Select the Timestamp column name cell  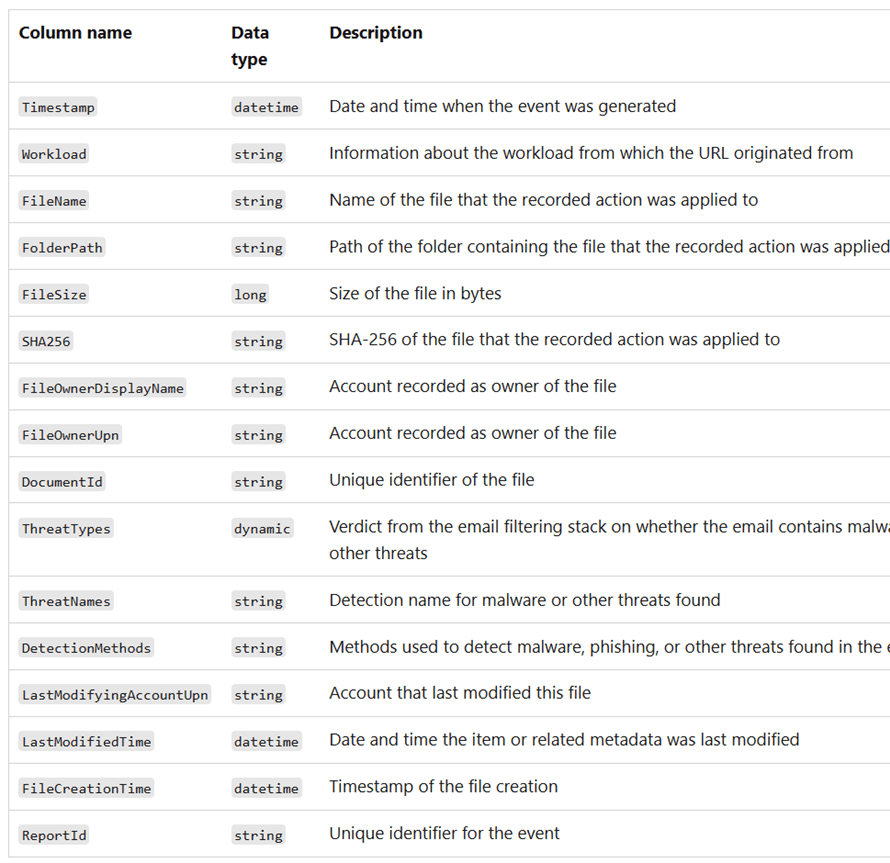(x=58, y=107)
